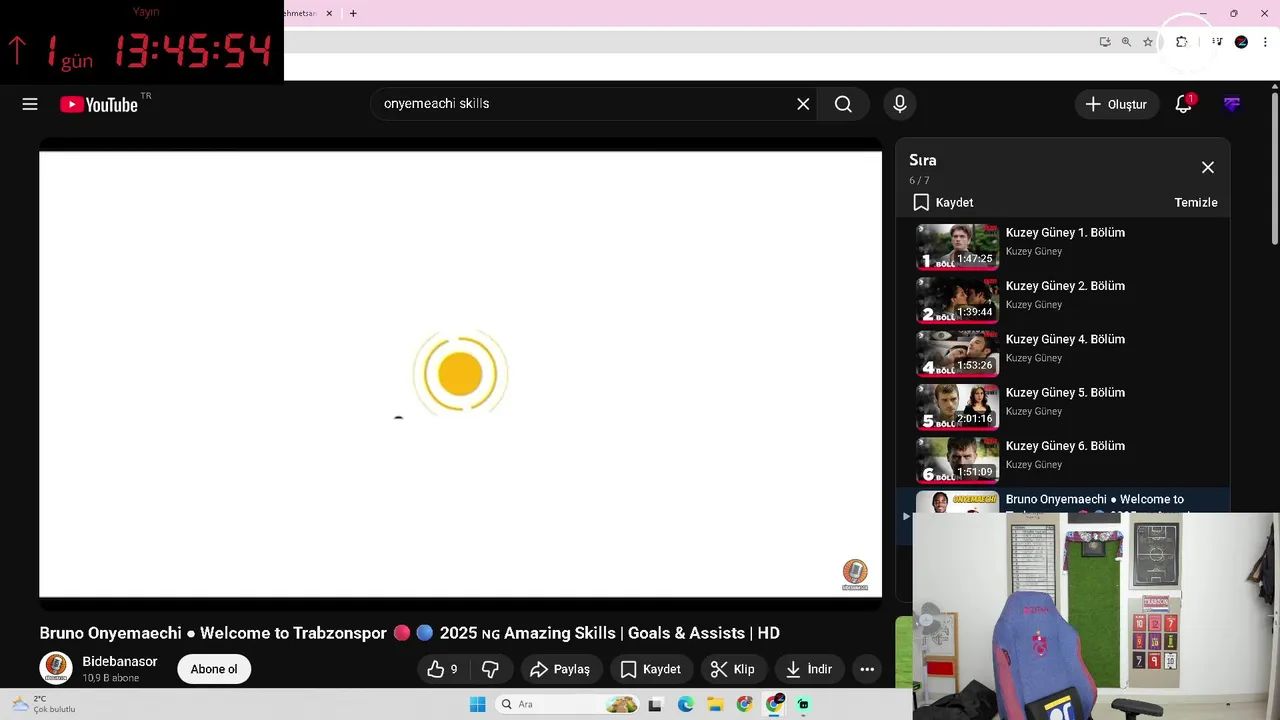Dislike the video with thumbs down
The image size is (1280, 720).
pyautogui.click(x=491, y=669)
